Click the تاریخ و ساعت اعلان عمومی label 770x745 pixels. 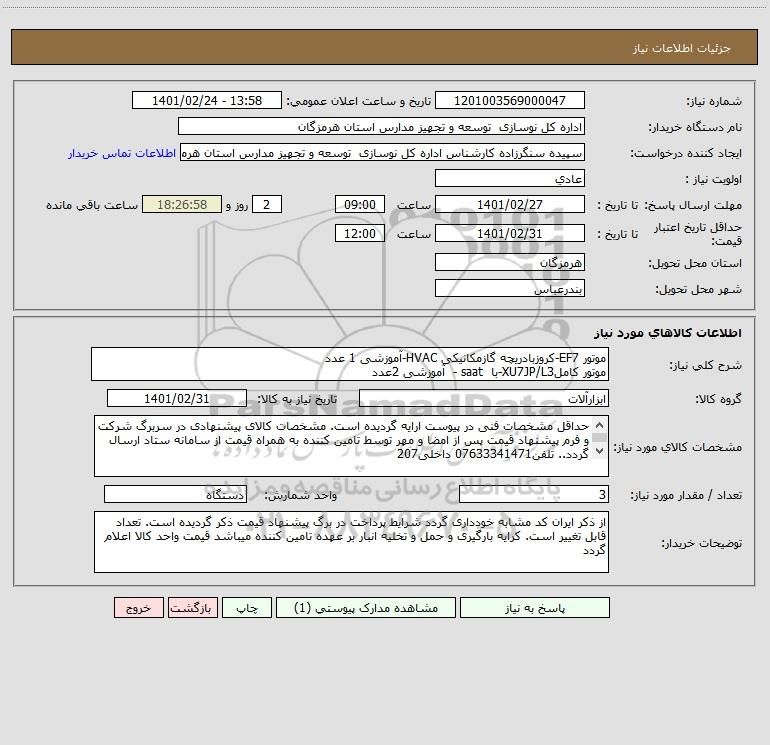click(x=359, y=101)
